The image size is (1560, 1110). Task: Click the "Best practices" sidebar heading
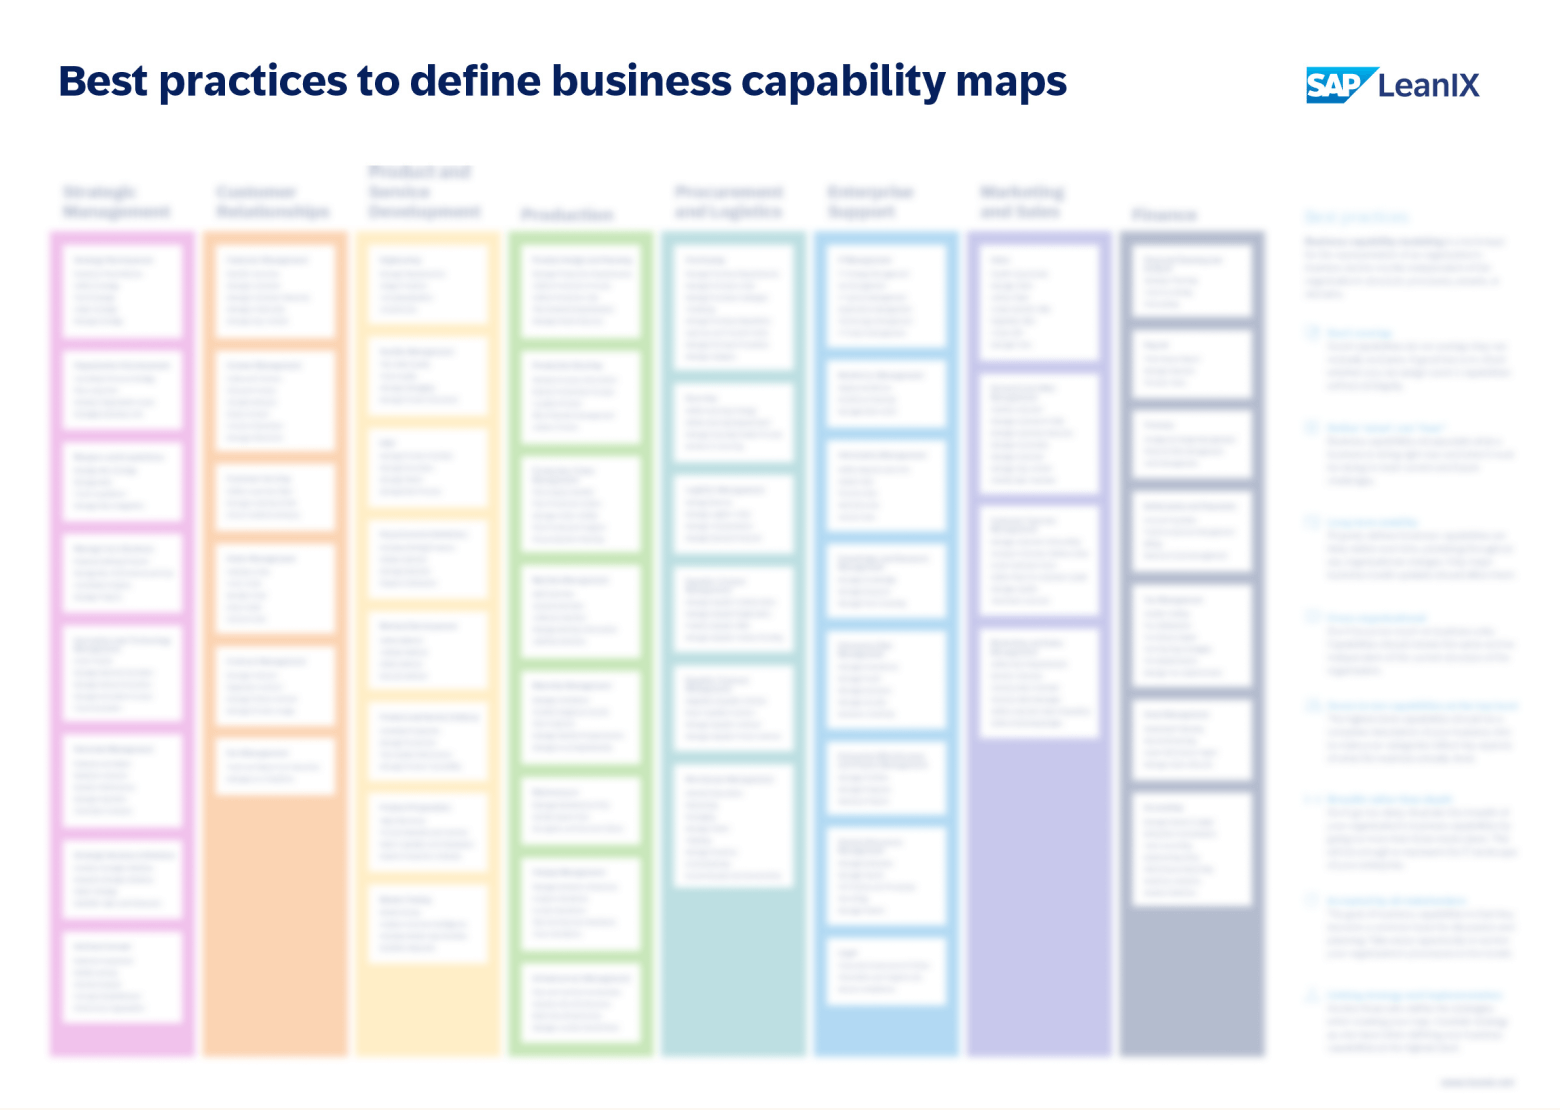coord(1356,217)
